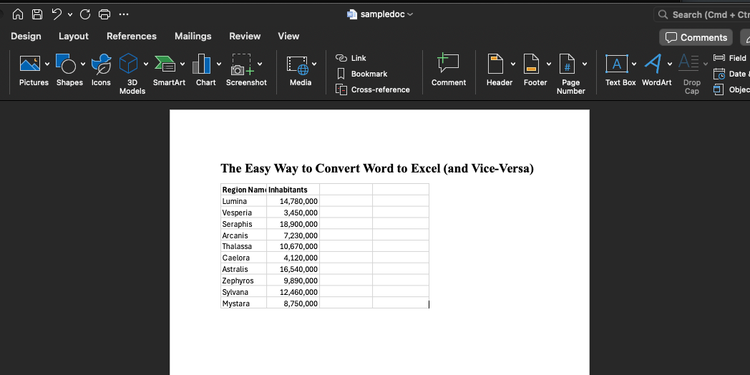Redo using the circular arrow icon
This screenshot has height=375, width=750.
[x=85, y=14]
